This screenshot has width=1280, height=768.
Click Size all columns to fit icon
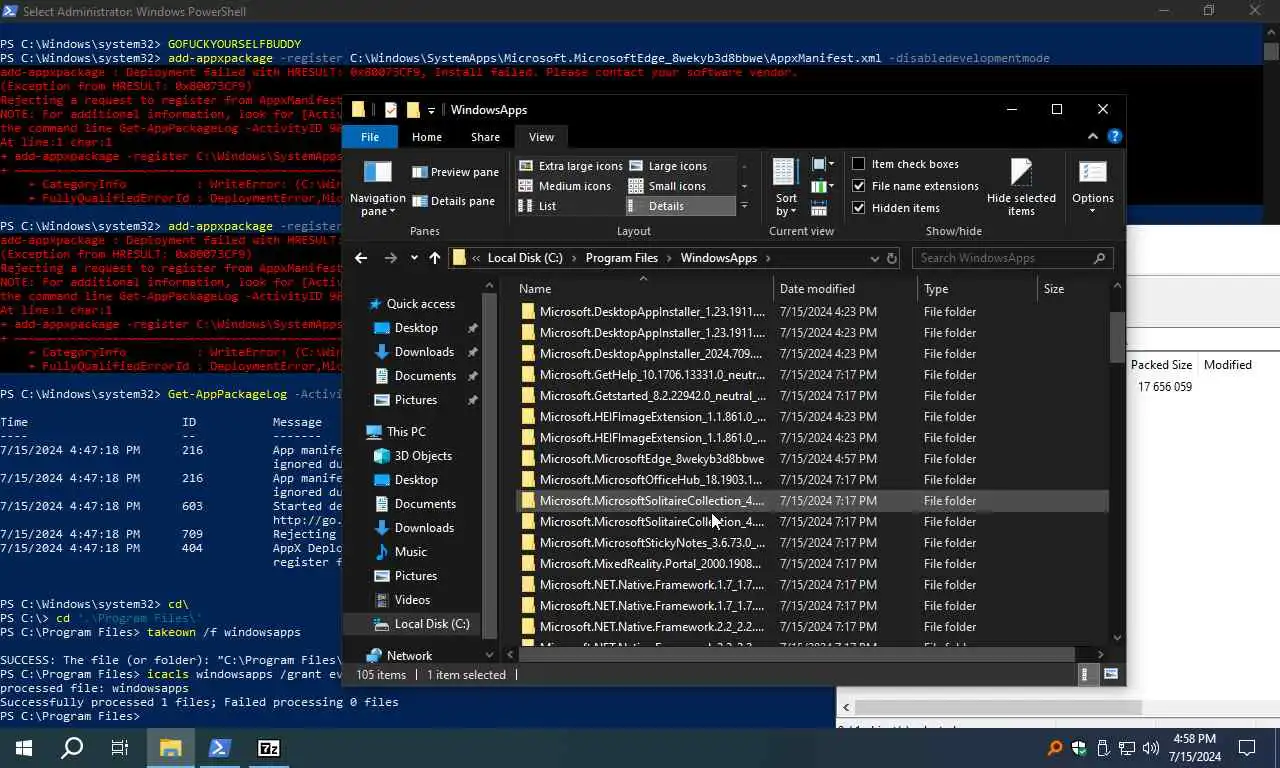(819, 208)
